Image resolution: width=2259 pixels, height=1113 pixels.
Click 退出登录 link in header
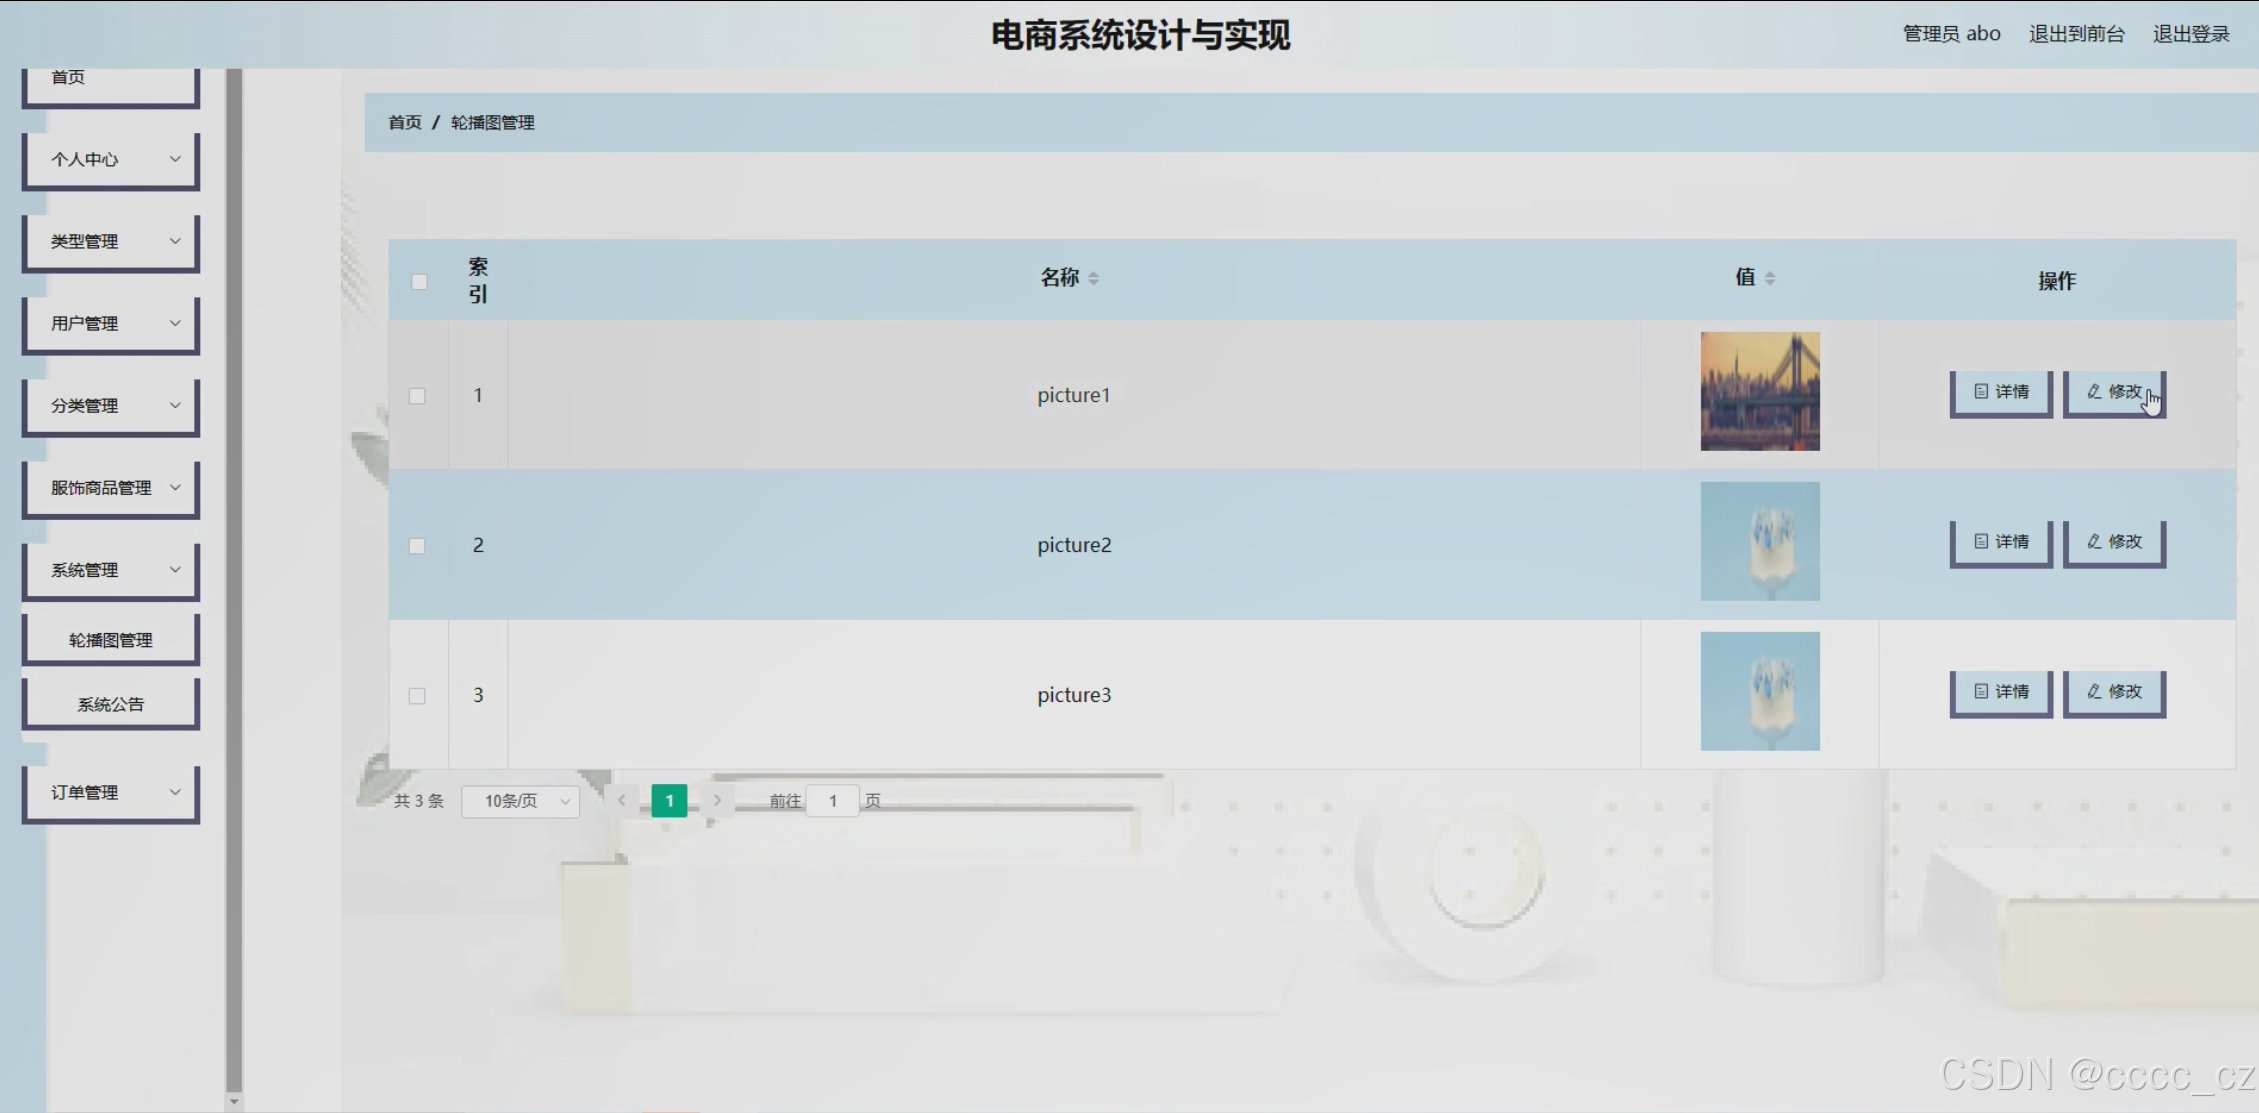(2190, 34)
